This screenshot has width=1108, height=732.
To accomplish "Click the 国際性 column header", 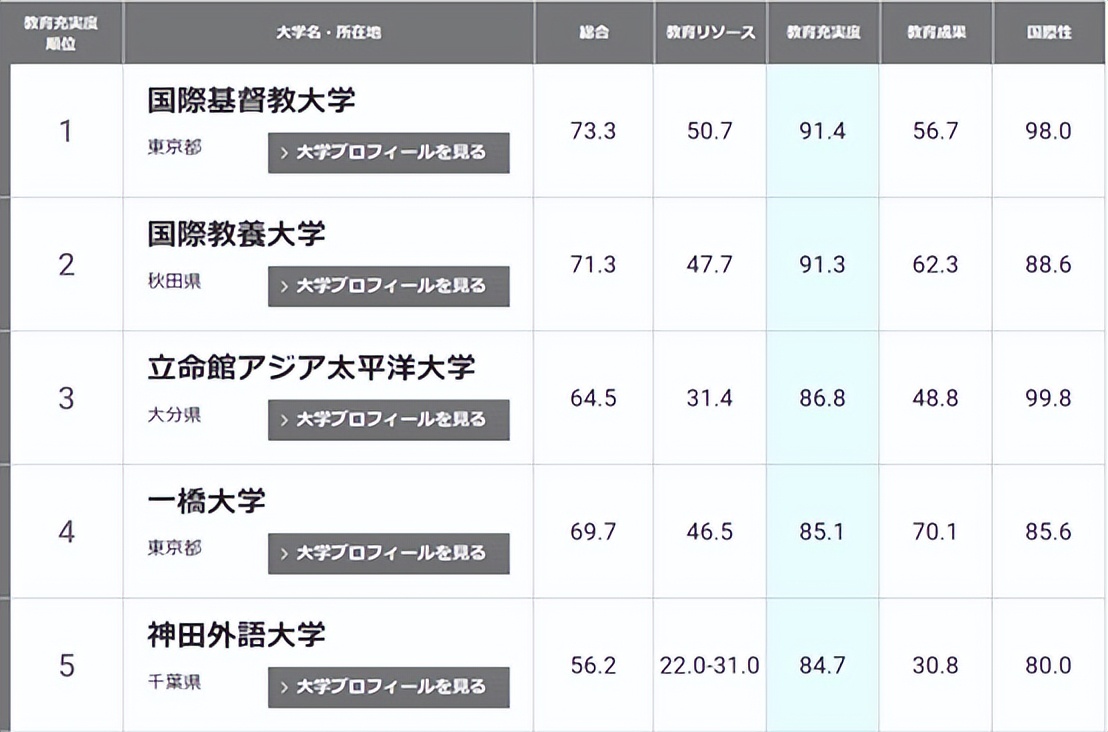I will [1049, 31].
